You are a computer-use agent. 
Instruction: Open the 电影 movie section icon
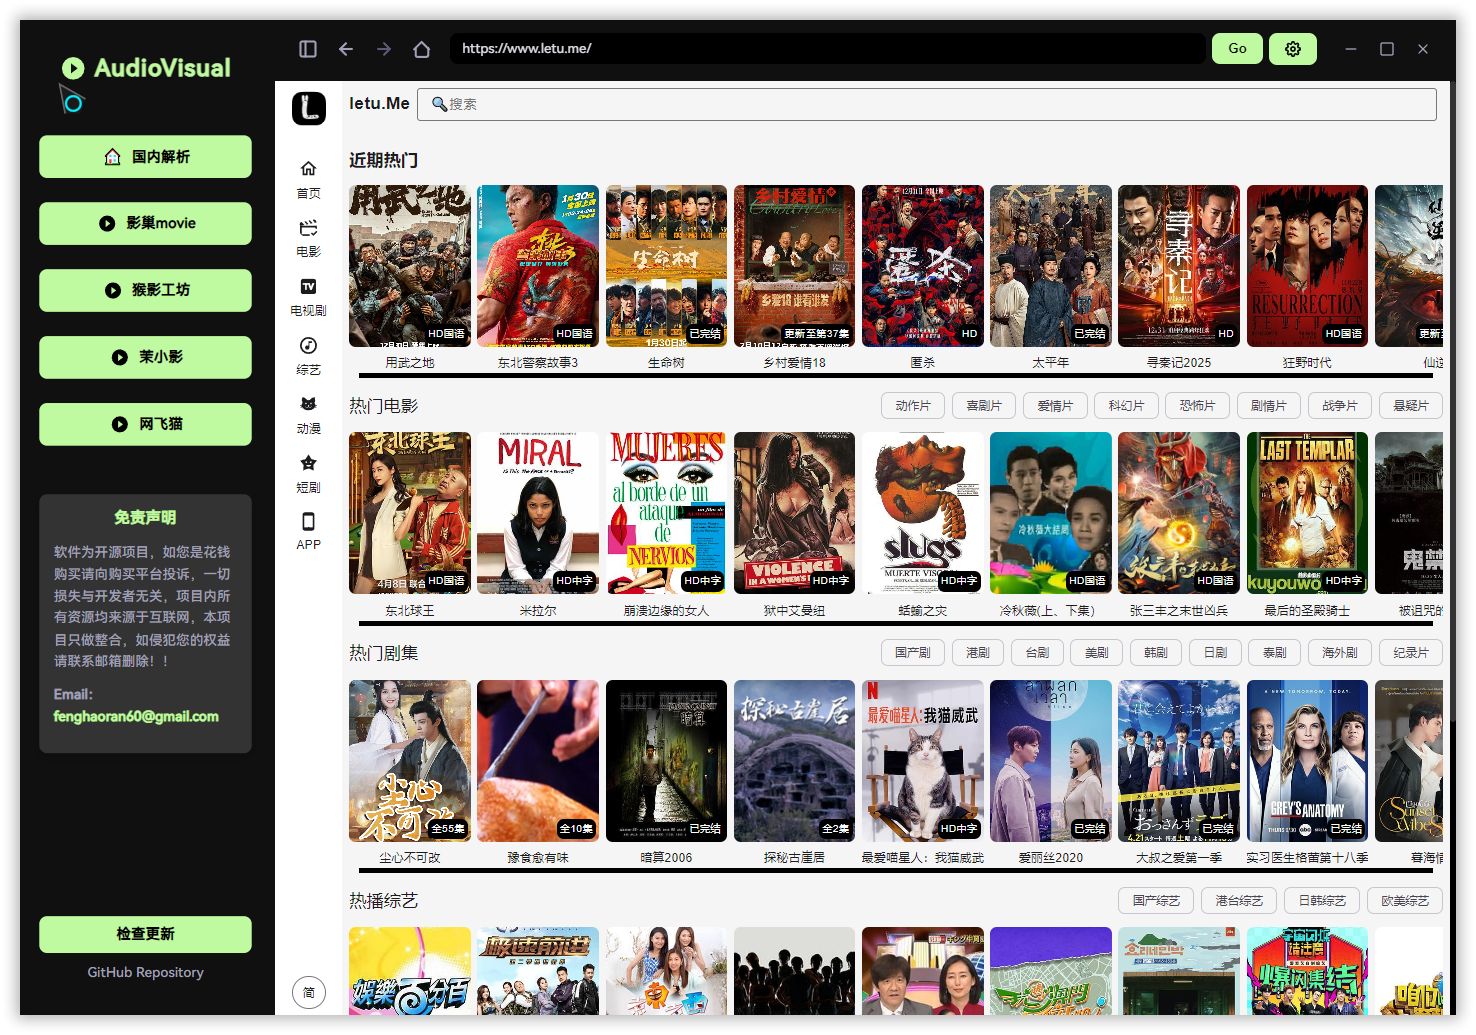click(x=308, y=237)
